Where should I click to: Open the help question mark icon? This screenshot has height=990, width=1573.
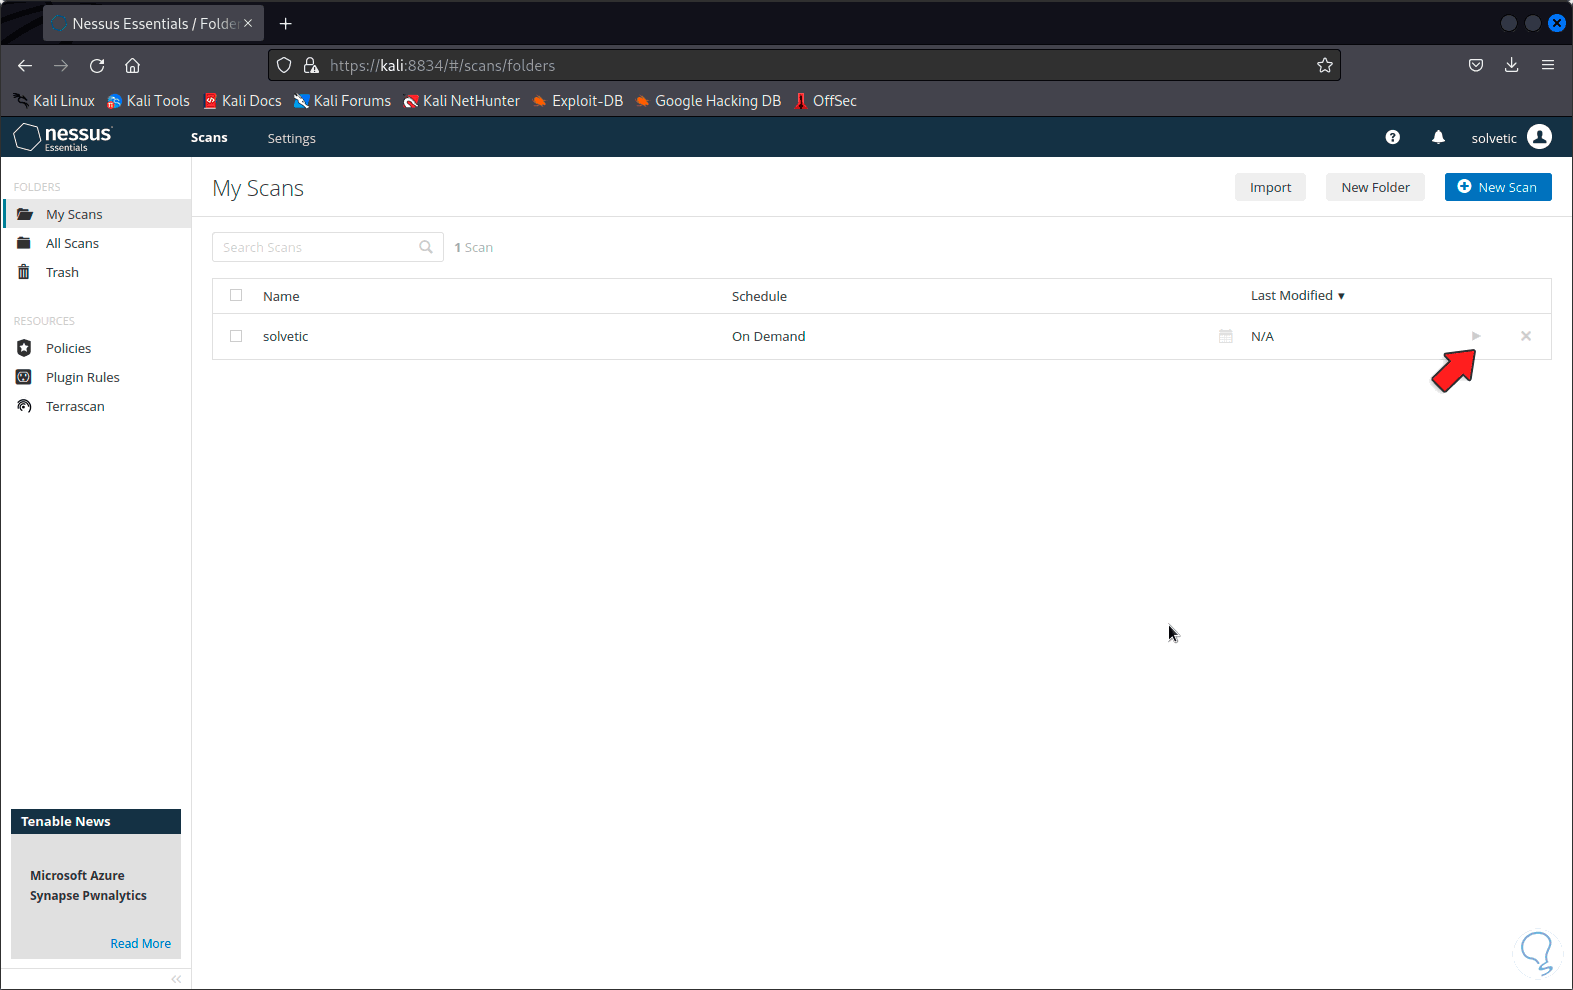[1392, 137]
